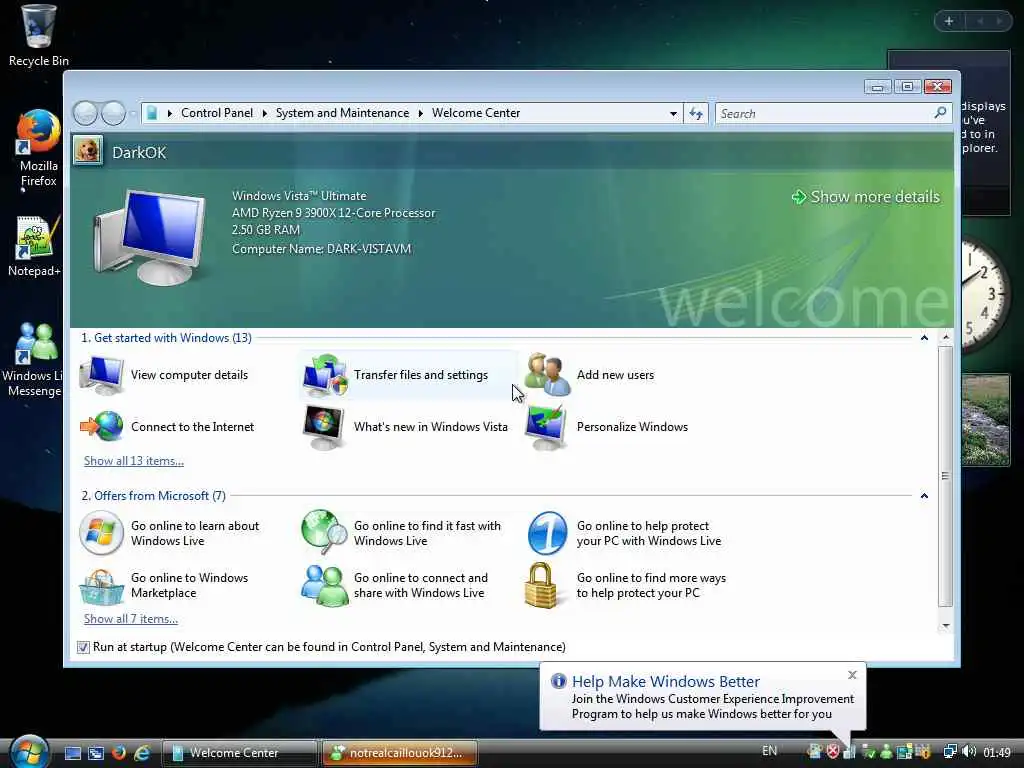Screen dimensions: 1024x768
Task: Click the sidebar add gadget plus button
Action: (x=949, y=21)
